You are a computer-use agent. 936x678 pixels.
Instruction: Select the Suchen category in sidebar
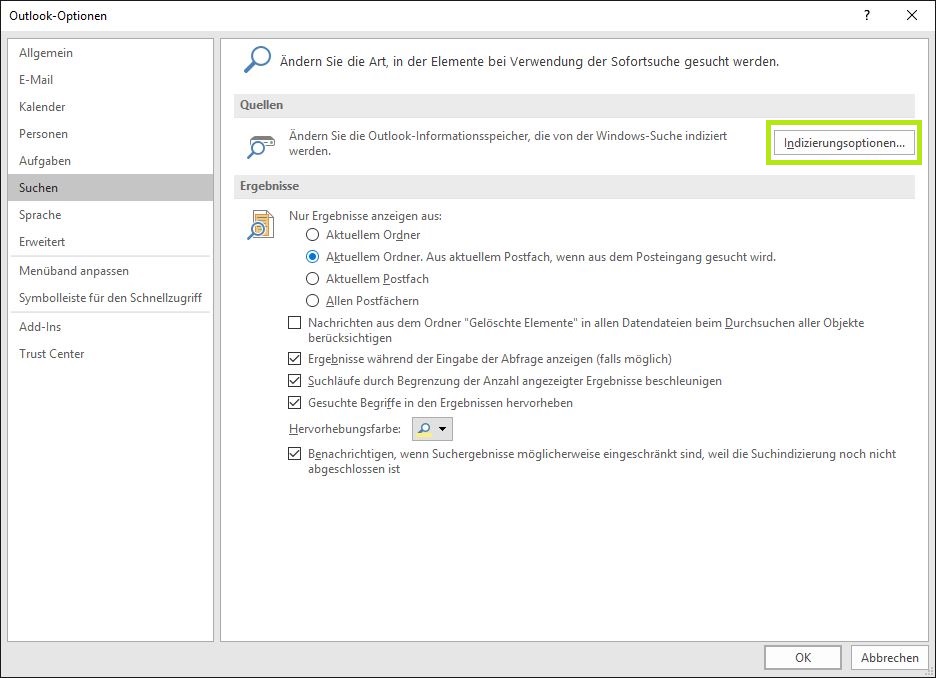click(x=110, y=187)
